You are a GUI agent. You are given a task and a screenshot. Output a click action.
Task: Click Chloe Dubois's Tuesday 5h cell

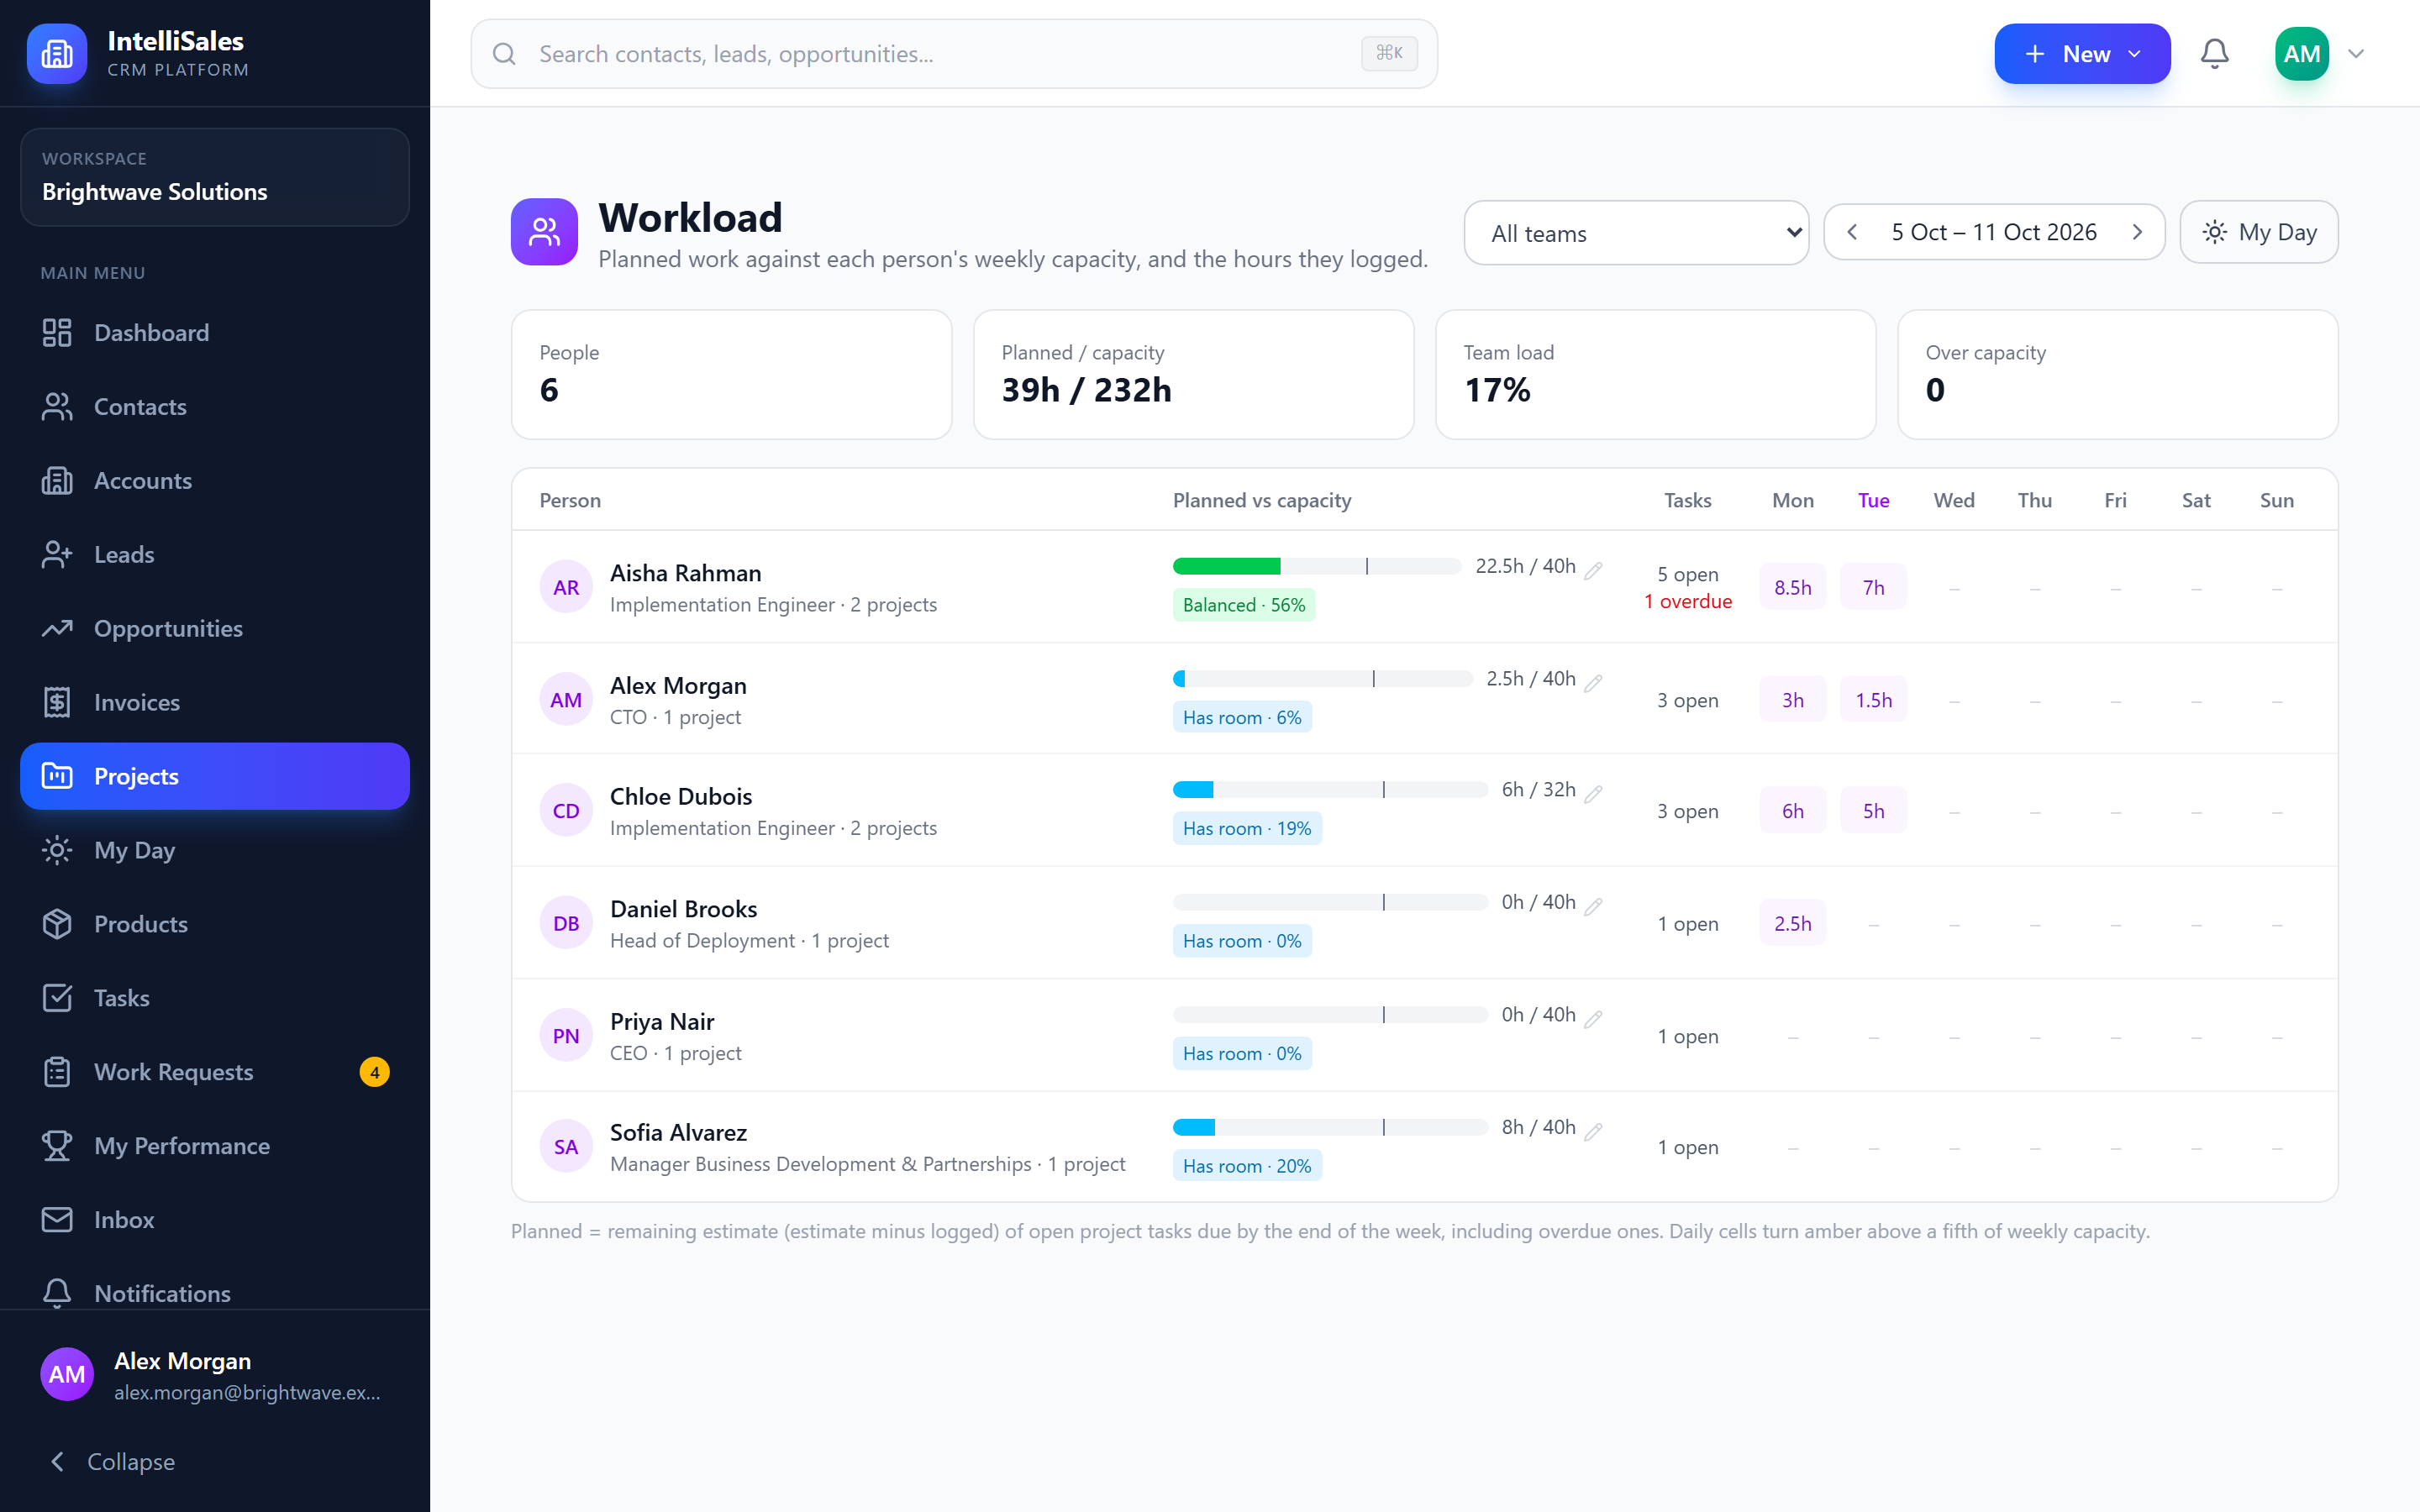click(1873, 811)
